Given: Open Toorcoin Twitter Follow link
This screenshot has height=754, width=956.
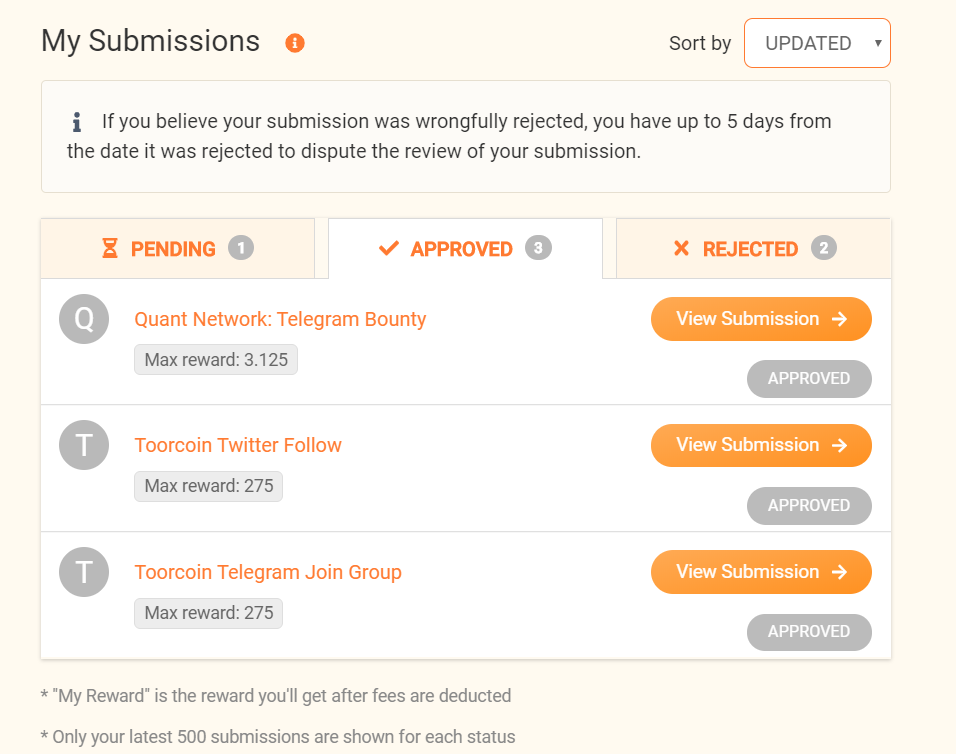Looking at the screenshot, I should click(x=238, y=445).
